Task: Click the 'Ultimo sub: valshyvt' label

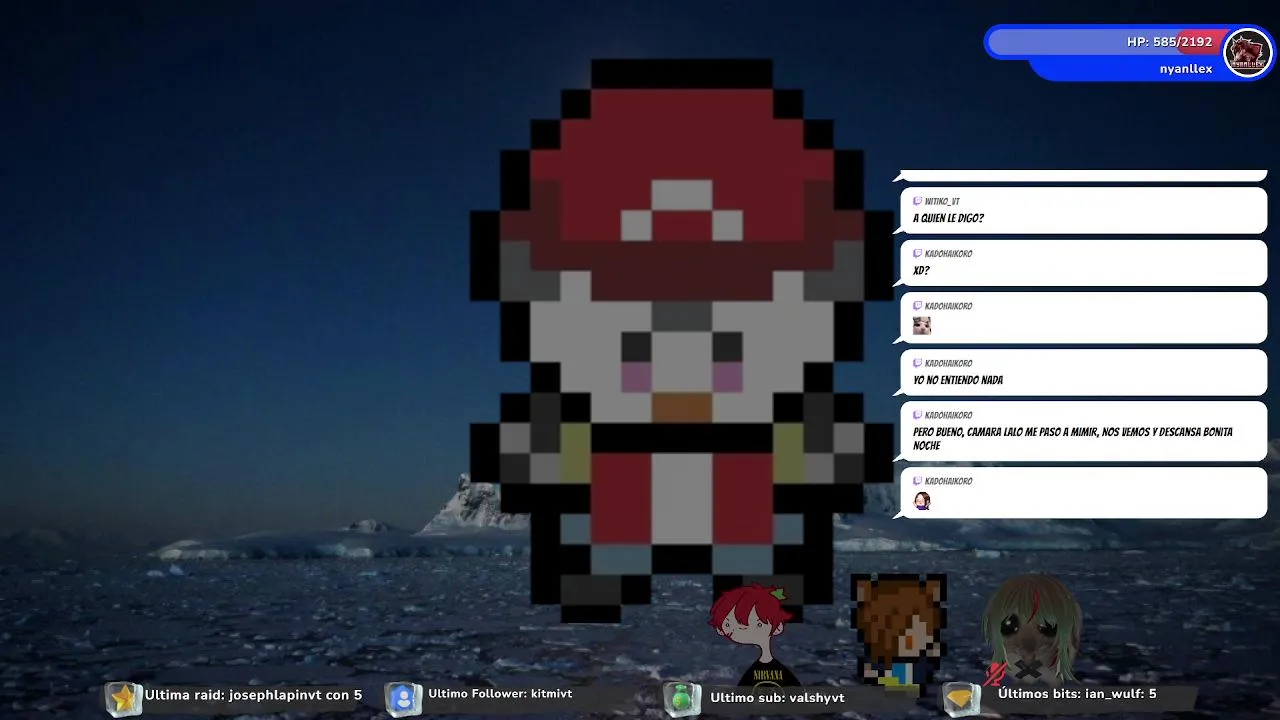Action: point(777,698)
